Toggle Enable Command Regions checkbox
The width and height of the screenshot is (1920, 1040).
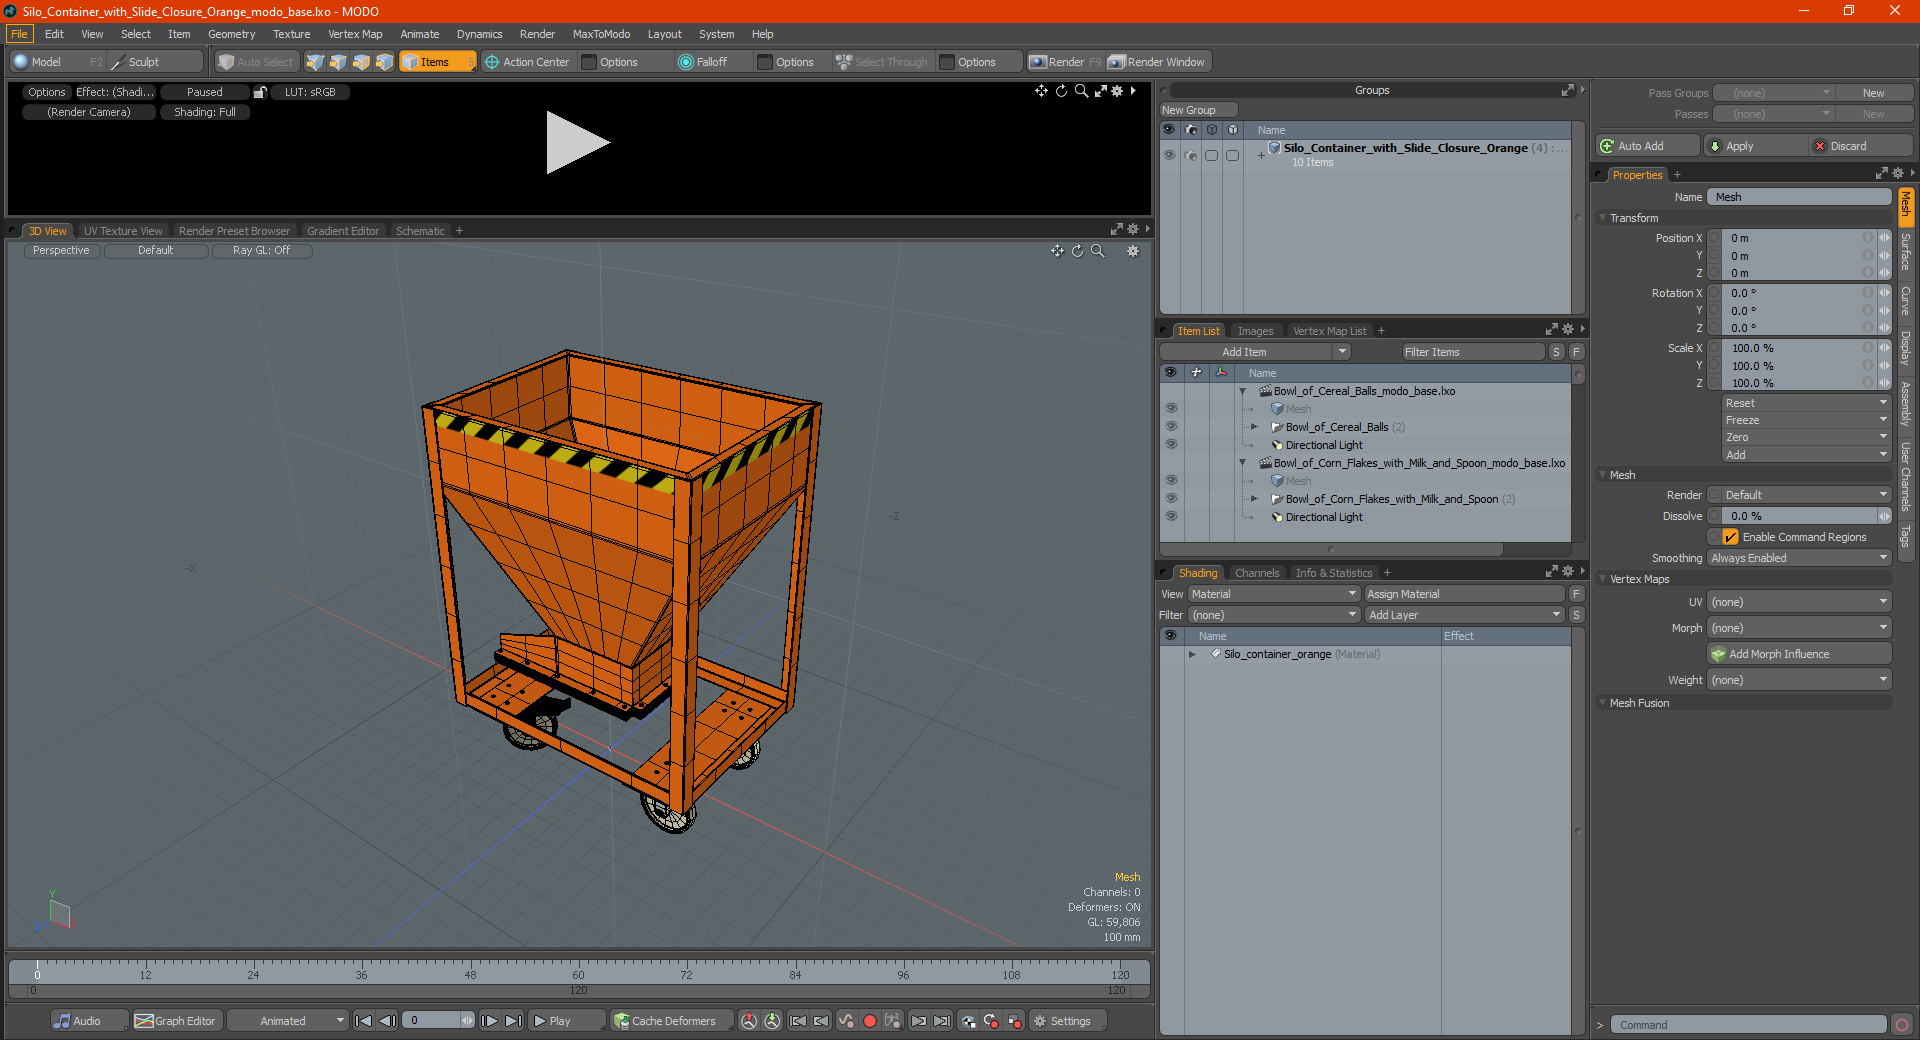coord(1731,537)
